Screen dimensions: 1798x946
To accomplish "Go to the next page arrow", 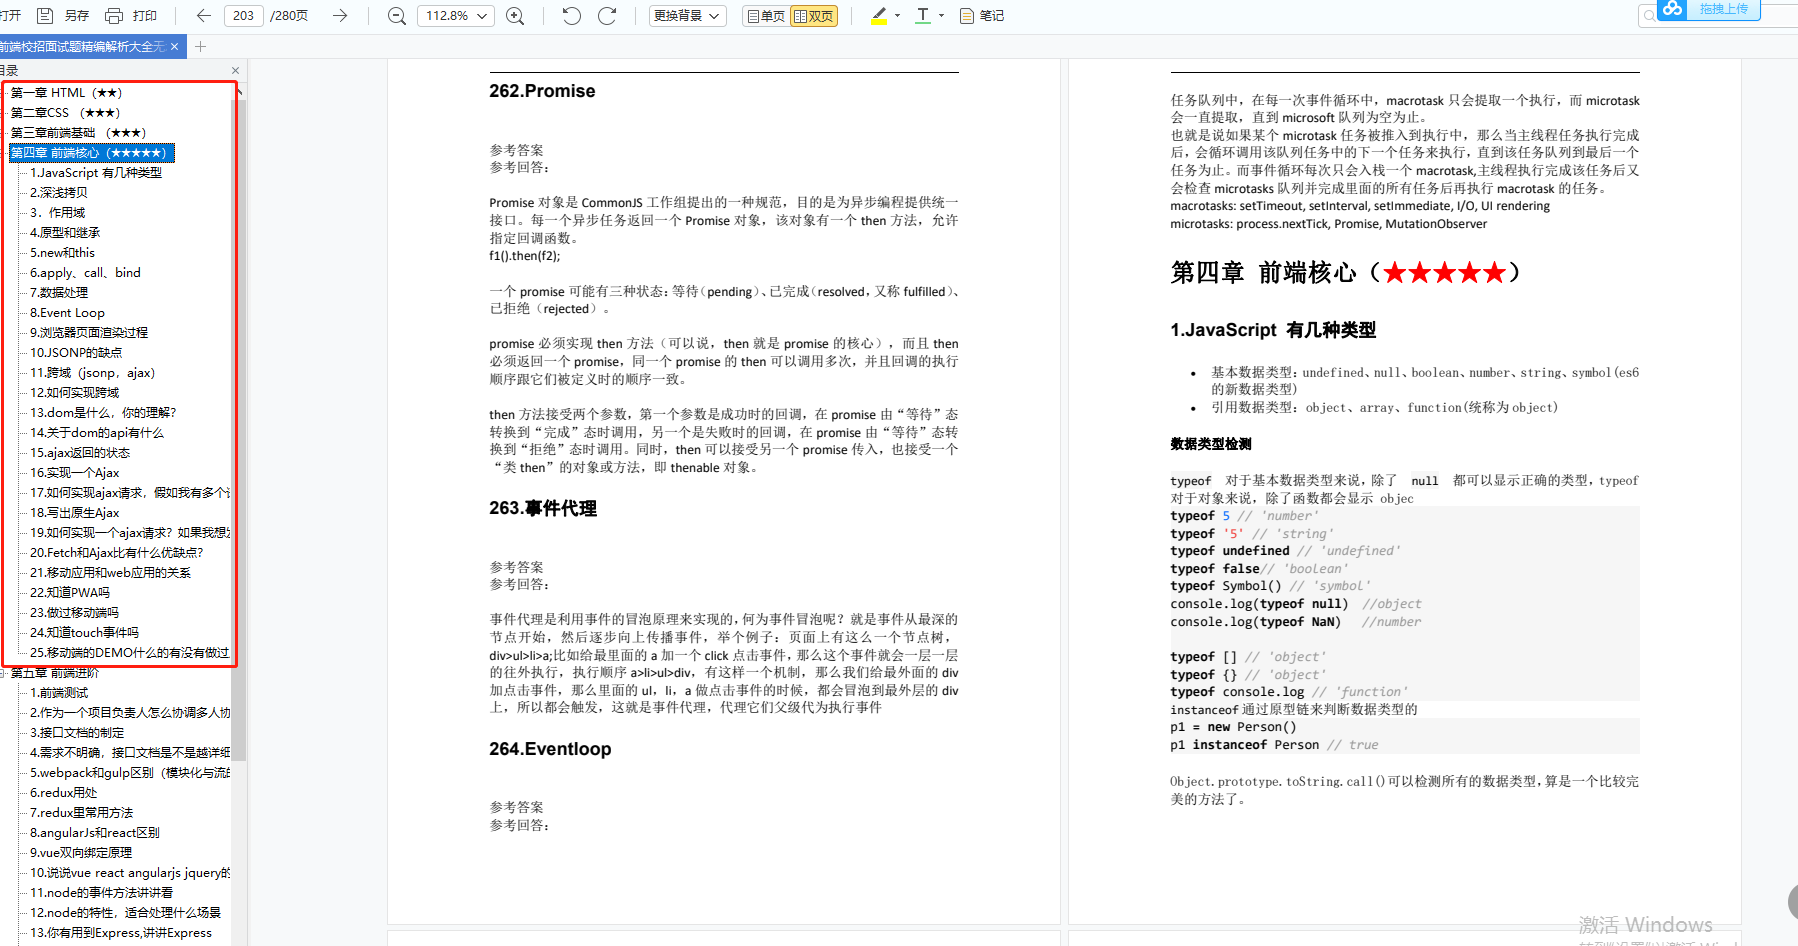I will point(340,16).
